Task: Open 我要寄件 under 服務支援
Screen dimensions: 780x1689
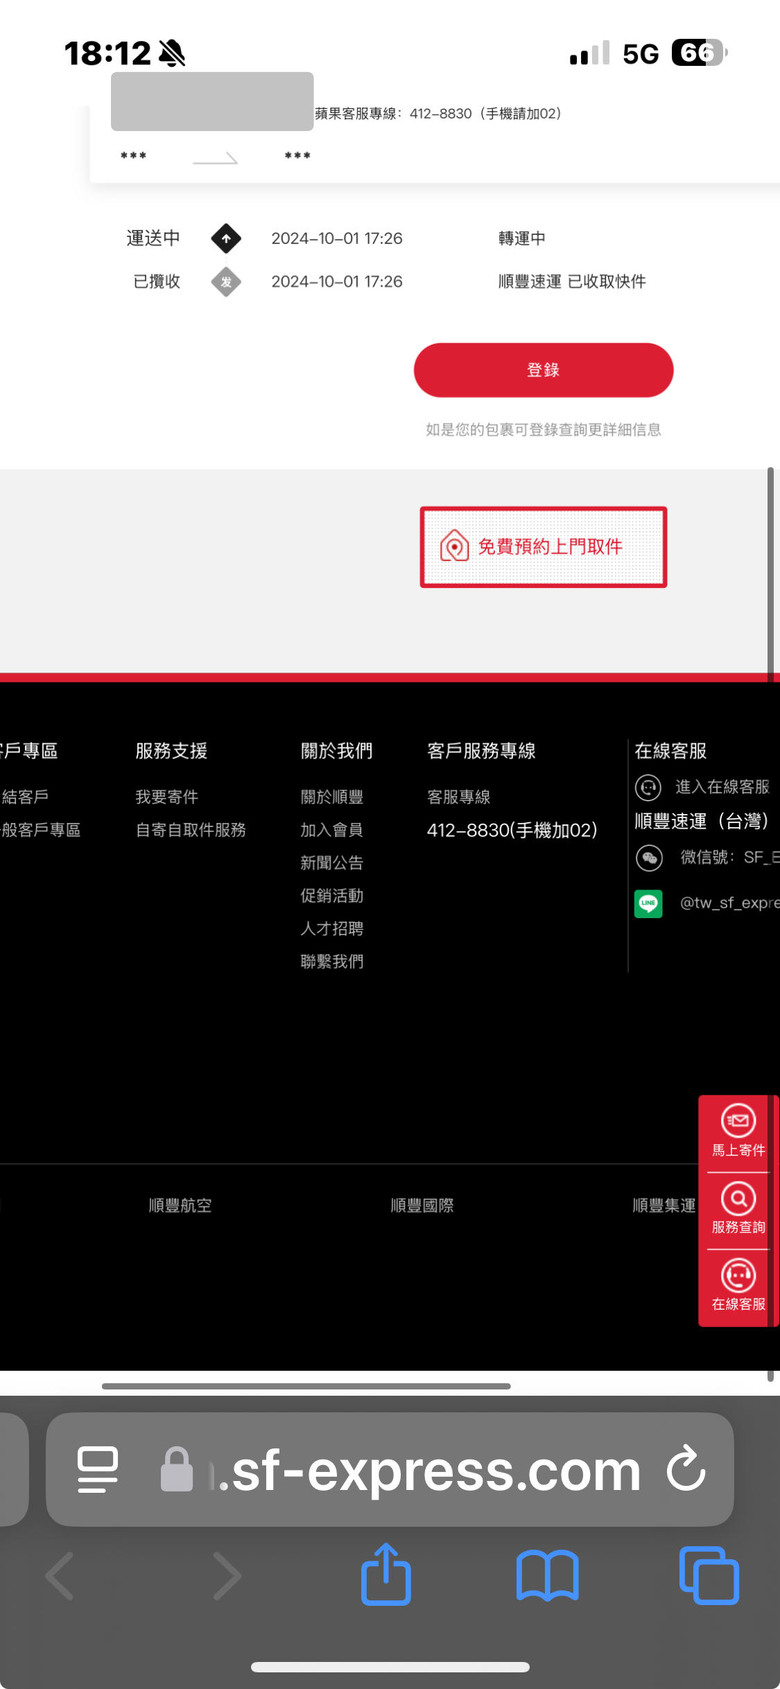Action: [167, 797]
